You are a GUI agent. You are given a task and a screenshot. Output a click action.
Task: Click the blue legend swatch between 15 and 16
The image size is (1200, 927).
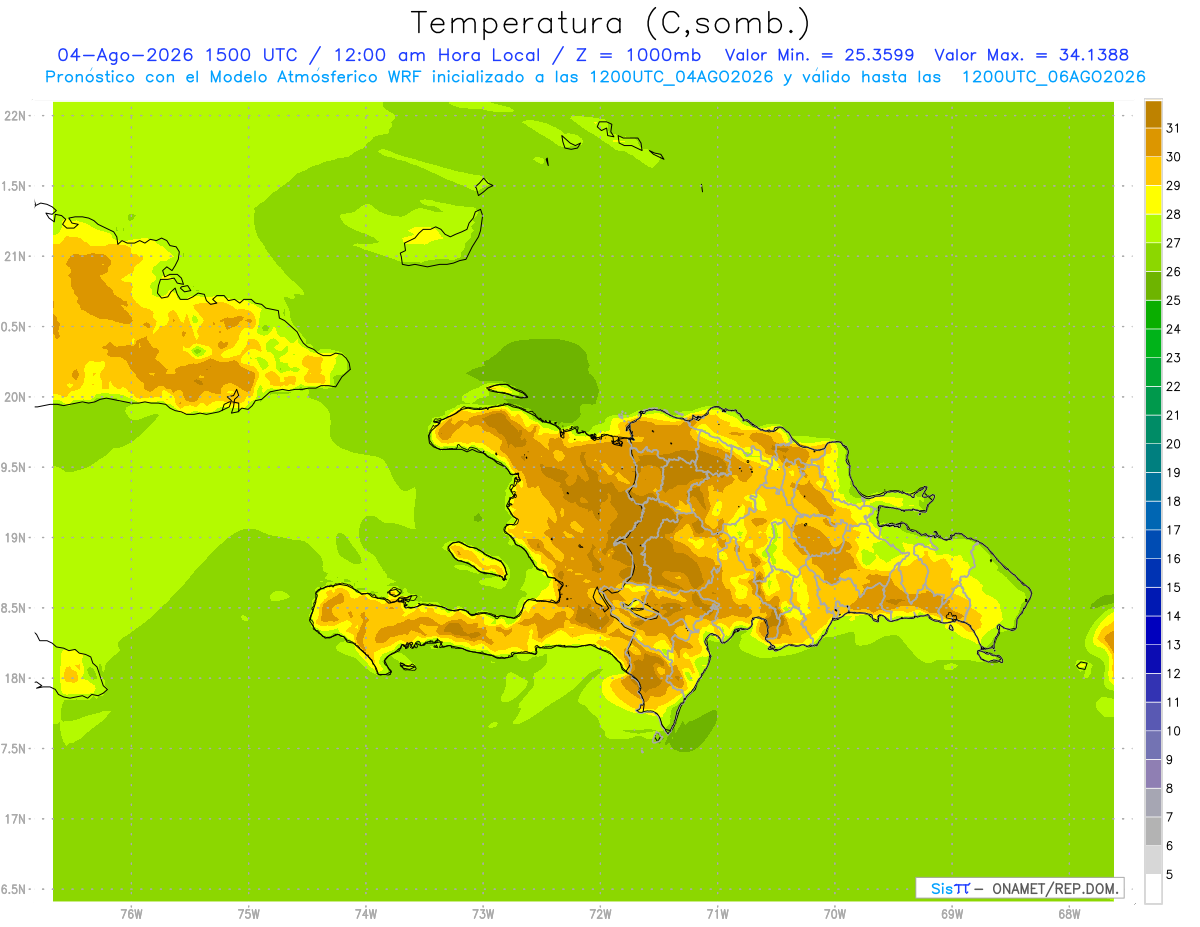click(1153, 573)
